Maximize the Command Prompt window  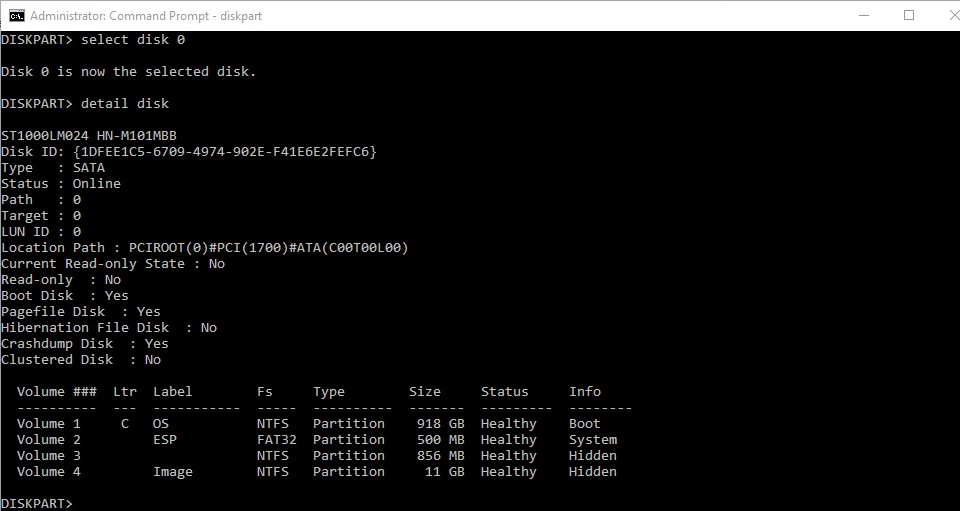[x=909, y=15]
